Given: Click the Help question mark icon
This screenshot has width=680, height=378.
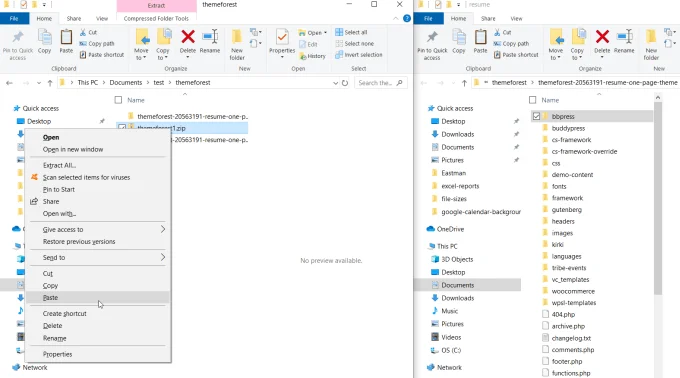Looking at the screenshot, I should pyautogui.click(x=407, y=18).
